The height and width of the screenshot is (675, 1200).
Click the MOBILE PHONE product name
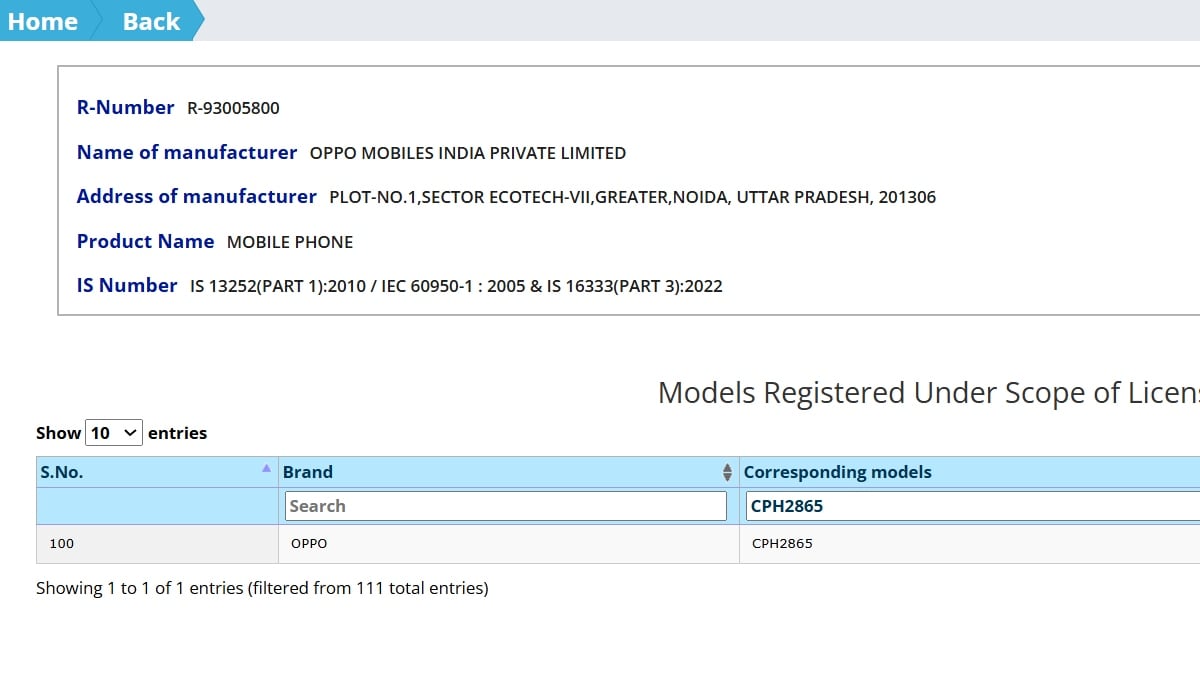point(290,242)
